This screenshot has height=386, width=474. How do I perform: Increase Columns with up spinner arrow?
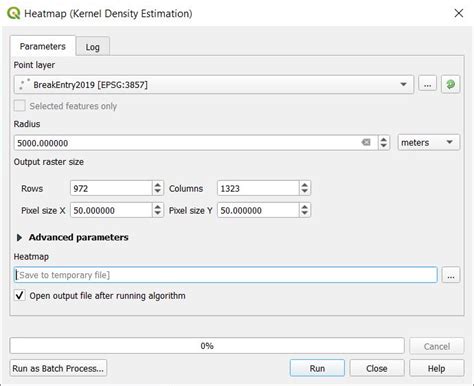tap(304, 185)
